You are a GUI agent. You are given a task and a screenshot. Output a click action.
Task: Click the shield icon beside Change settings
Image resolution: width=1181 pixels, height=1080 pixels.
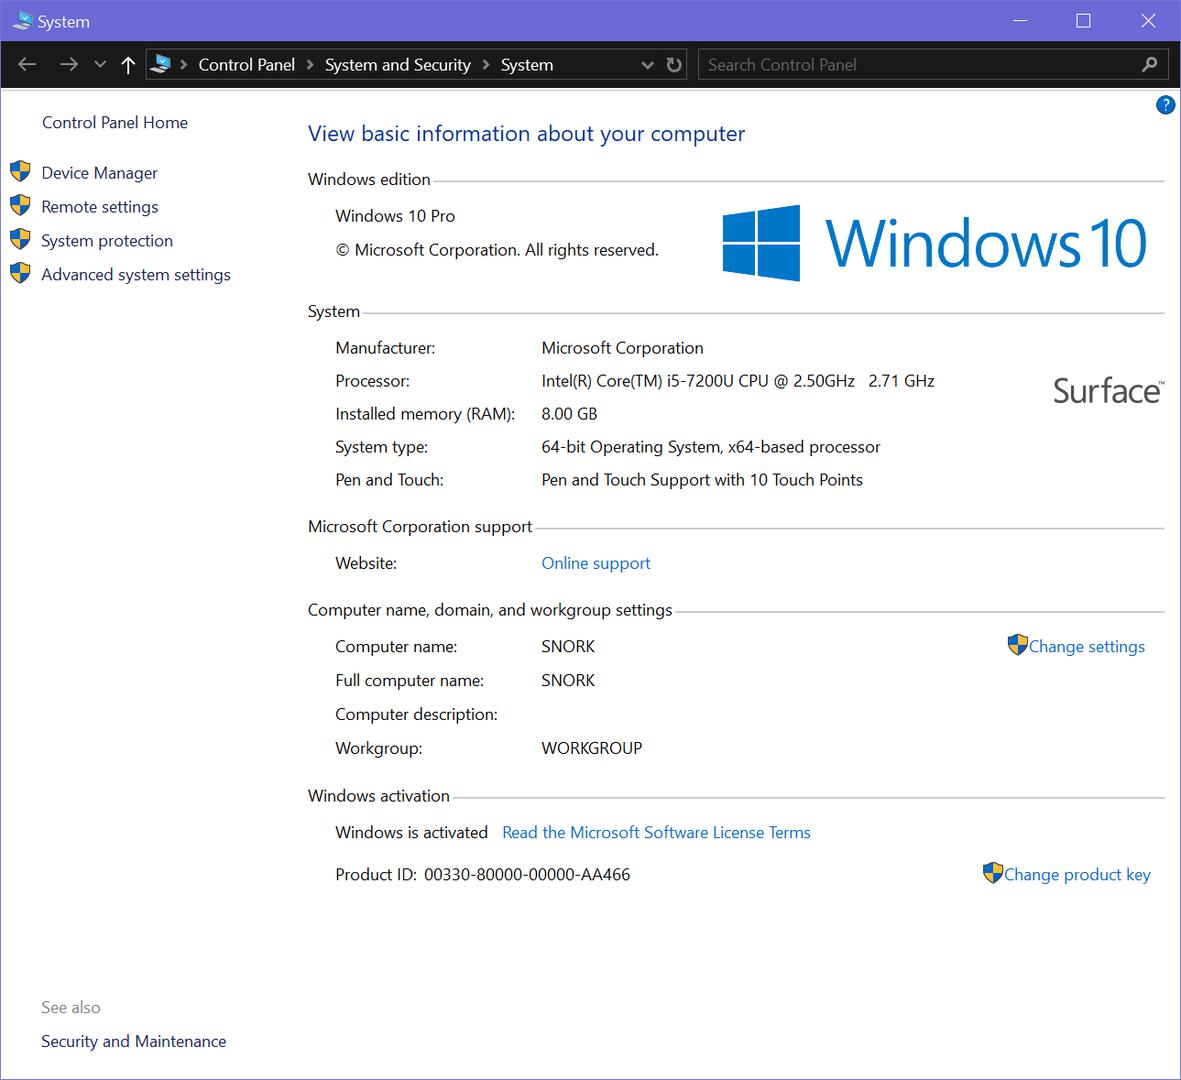[1017, 645]
